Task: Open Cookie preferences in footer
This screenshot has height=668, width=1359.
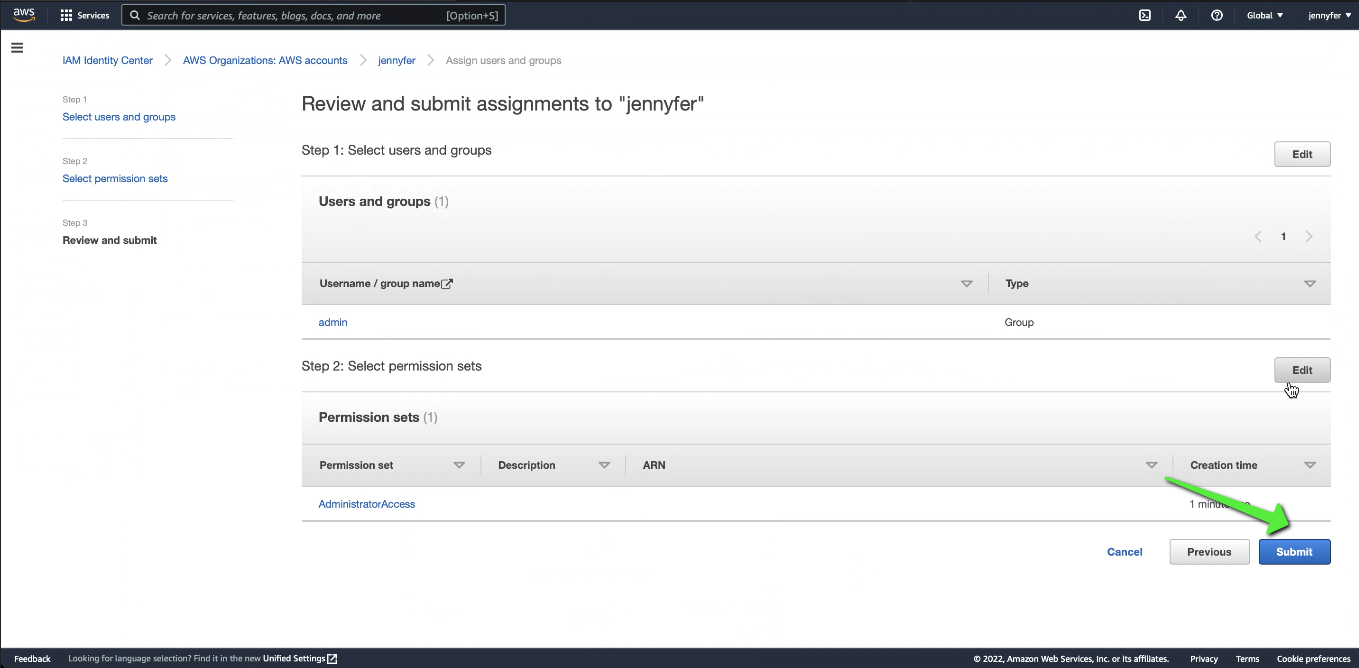Action: click(x=1314, y=659)
